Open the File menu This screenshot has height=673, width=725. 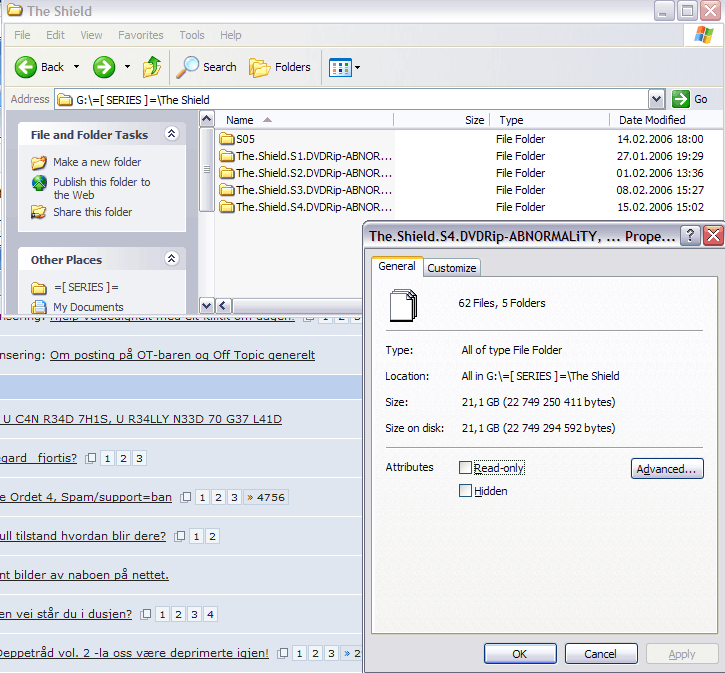tap(22, 35)
